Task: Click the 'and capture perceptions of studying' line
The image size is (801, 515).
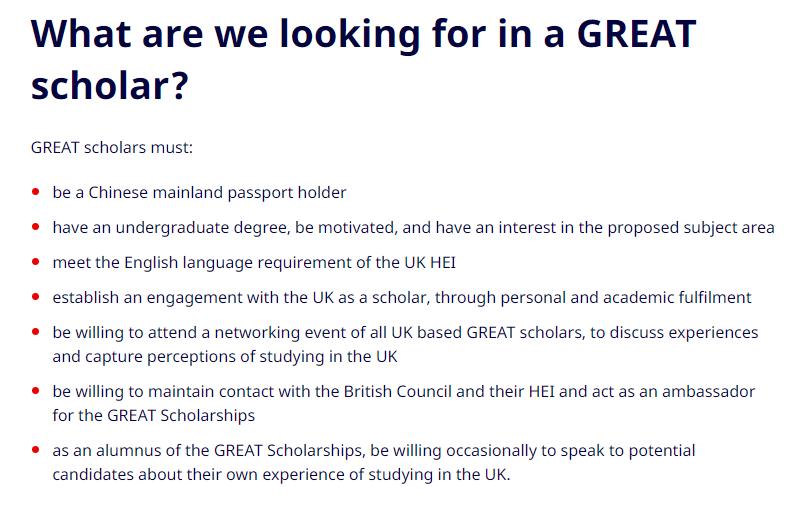Action: (225, 356)
